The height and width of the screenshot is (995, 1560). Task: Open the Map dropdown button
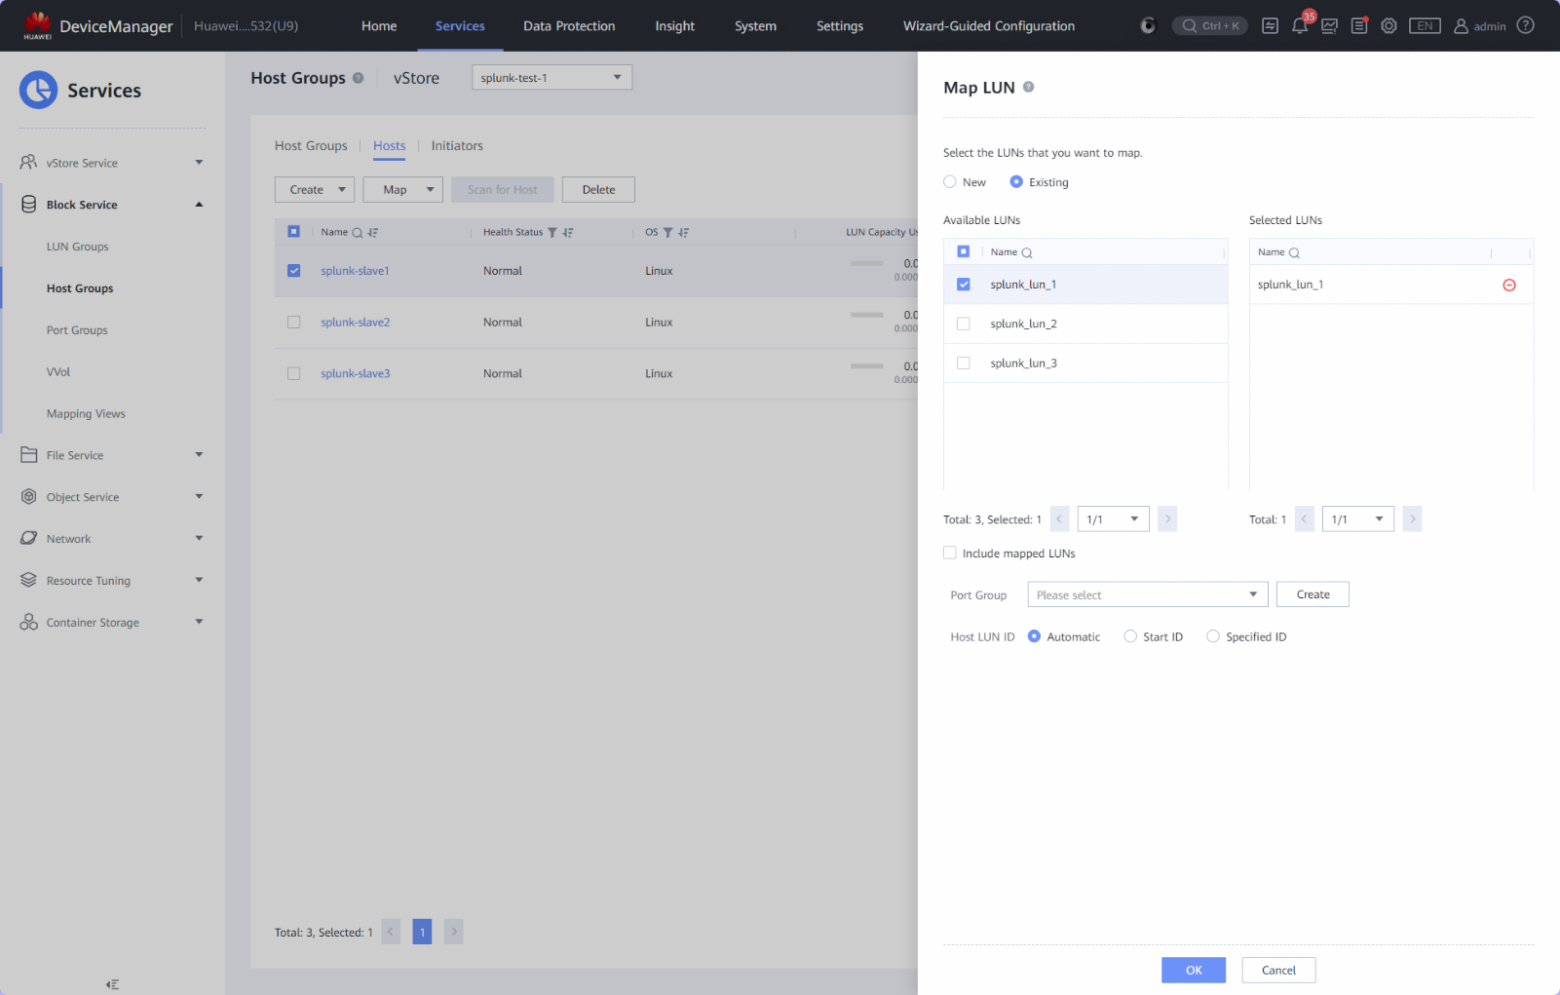click(x=403, y=189)
